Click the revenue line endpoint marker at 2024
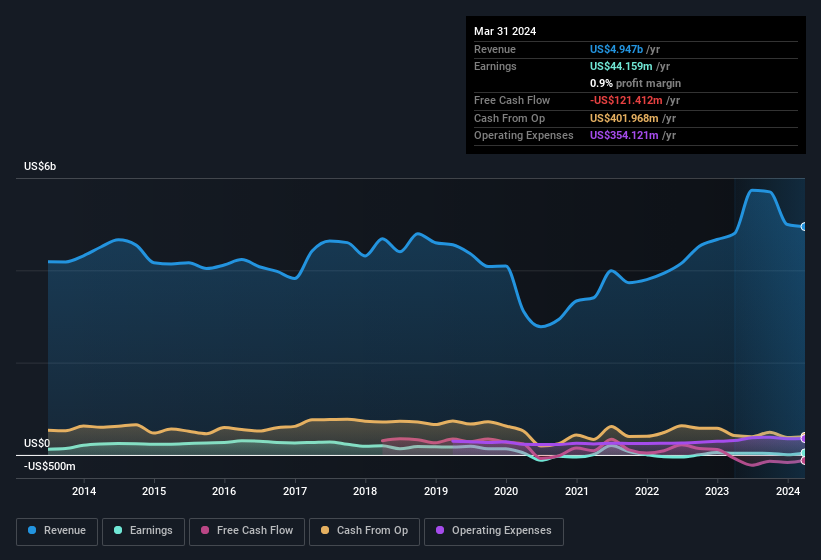Image resolution: width=821 pixels, height=560 pixels. (804, 227)
